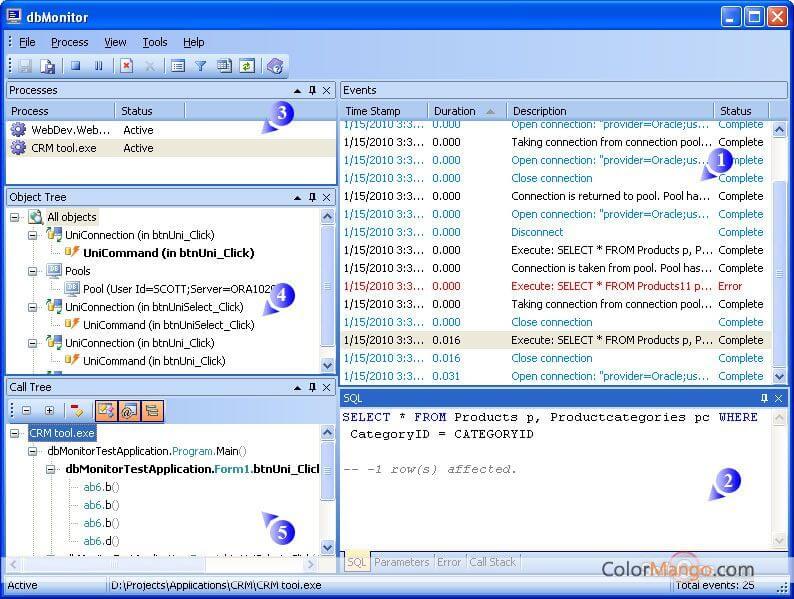Pin the Processes panel with pushpin
794x599 pixels.
tap(312, 90)
